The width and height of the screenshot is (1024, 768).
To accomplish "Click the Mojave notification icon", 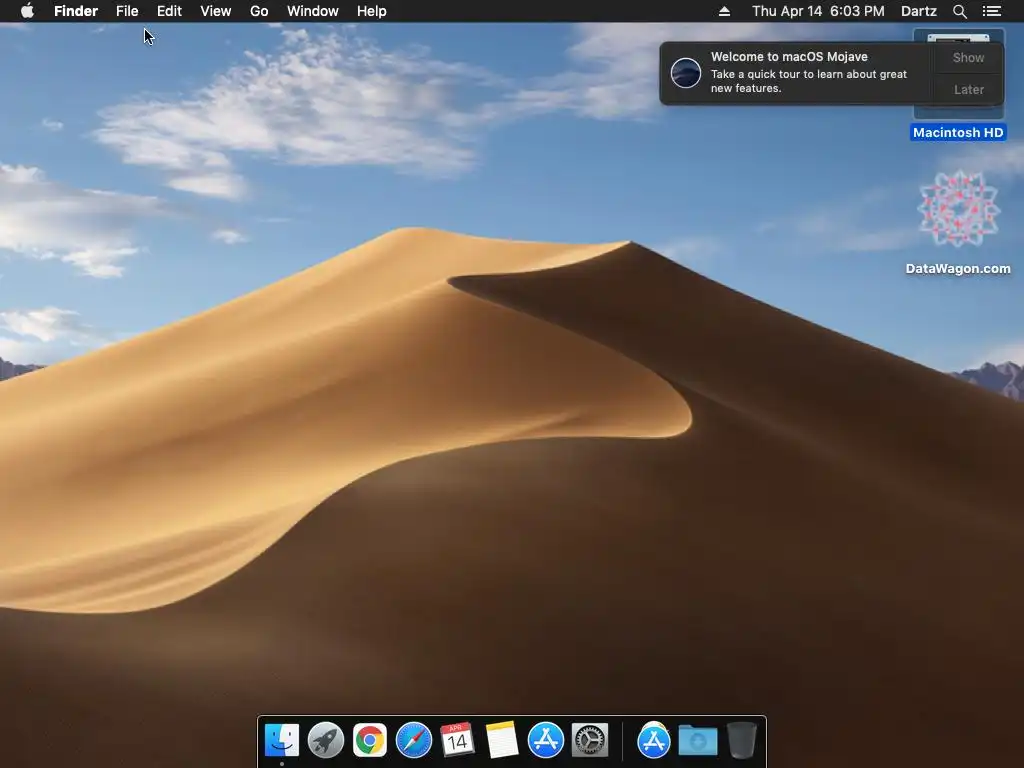I will (686, 72).
